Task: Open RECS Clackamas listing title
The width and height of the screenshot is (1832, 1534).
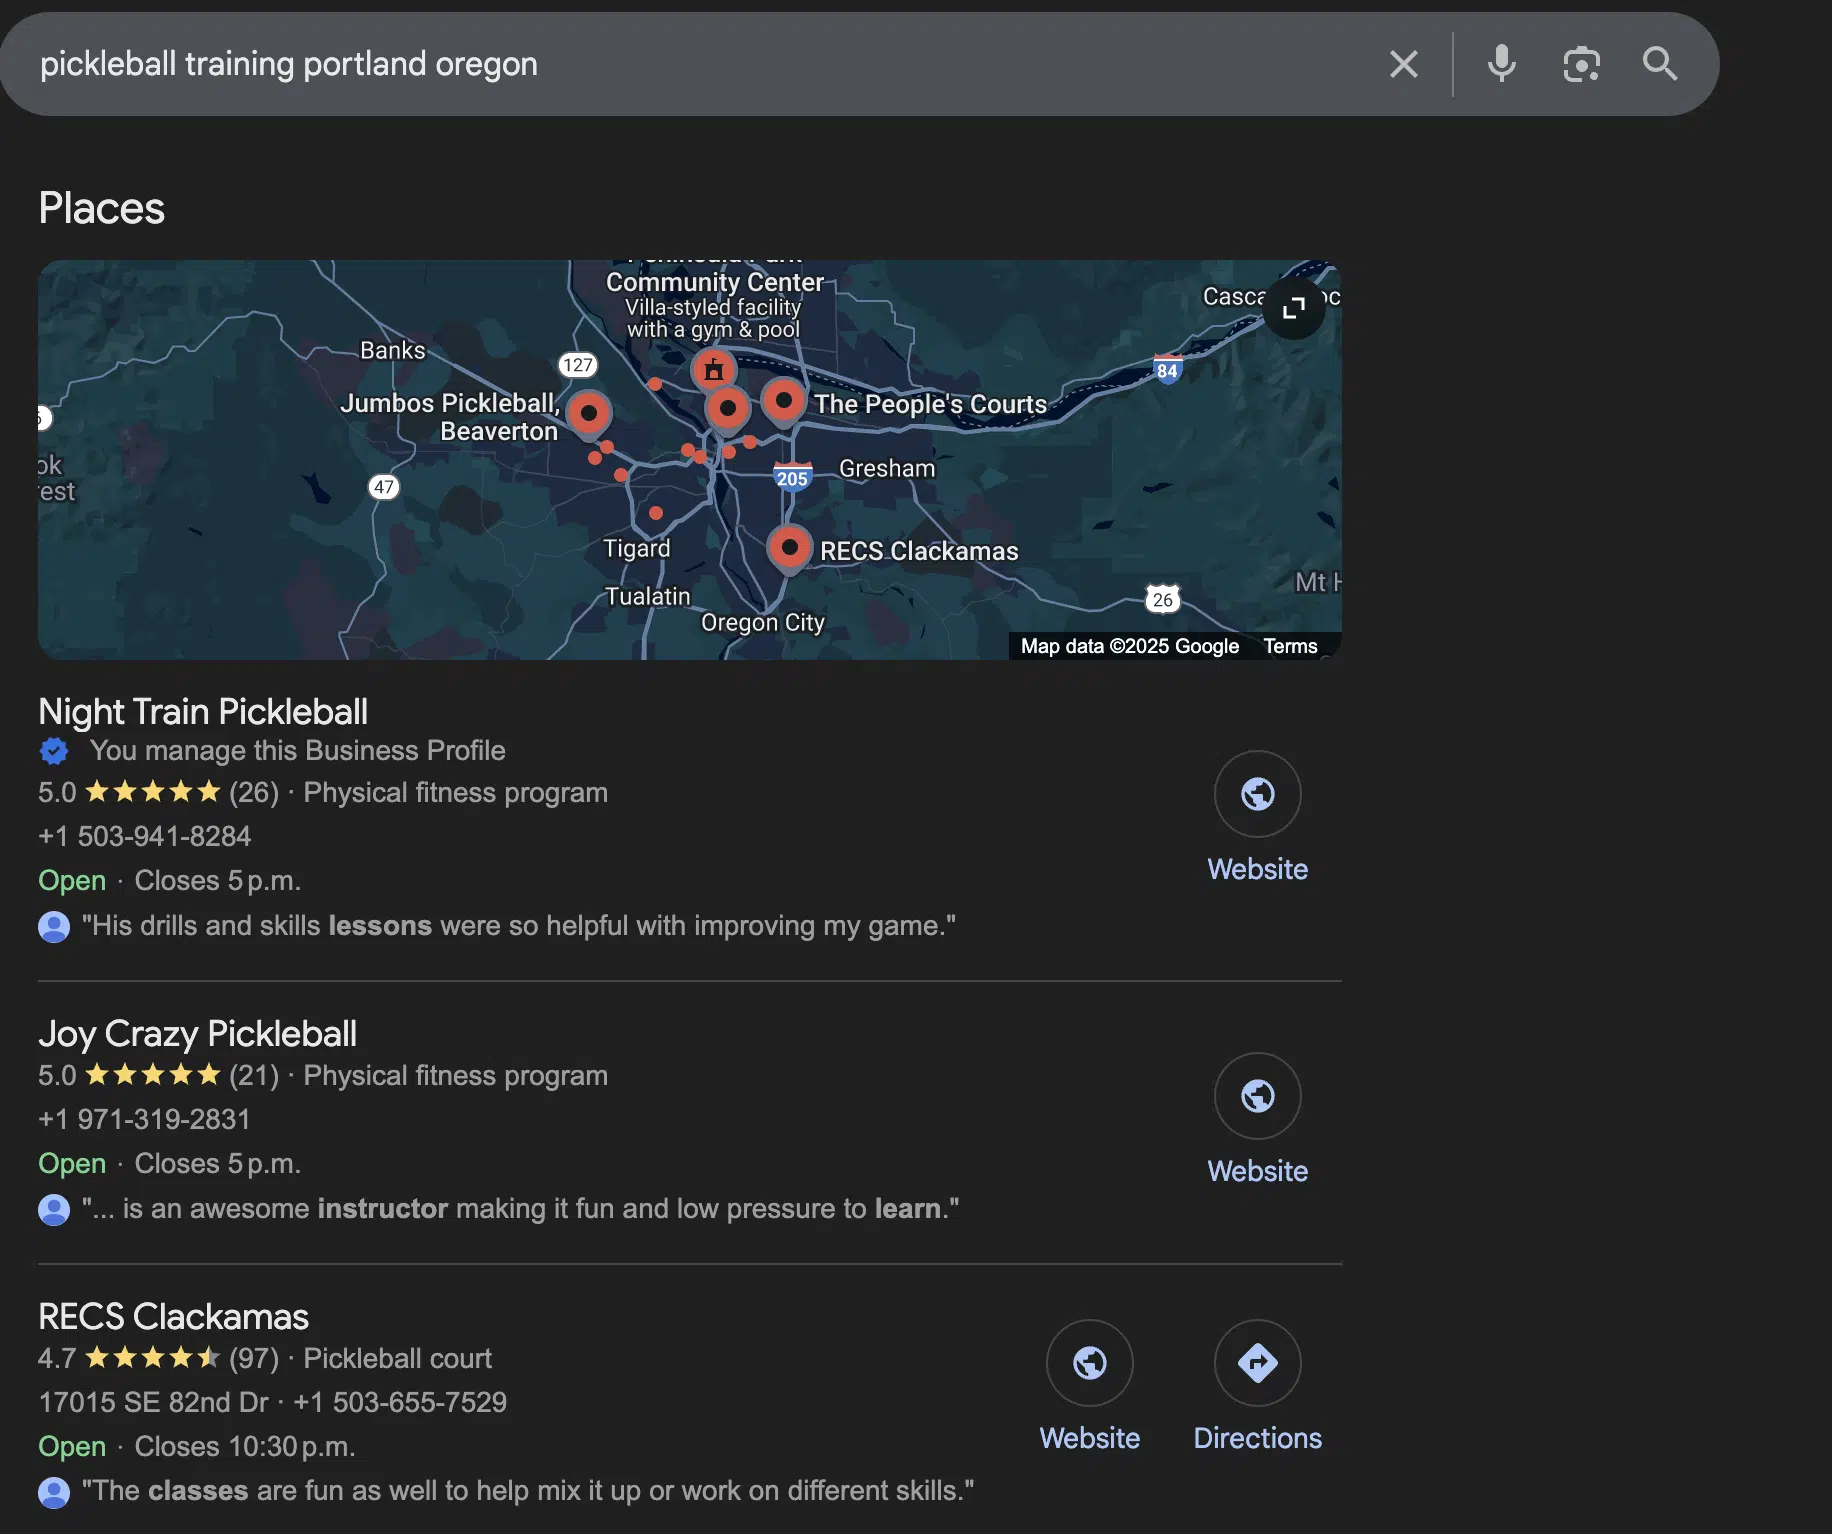Action: pos(173,1317)
